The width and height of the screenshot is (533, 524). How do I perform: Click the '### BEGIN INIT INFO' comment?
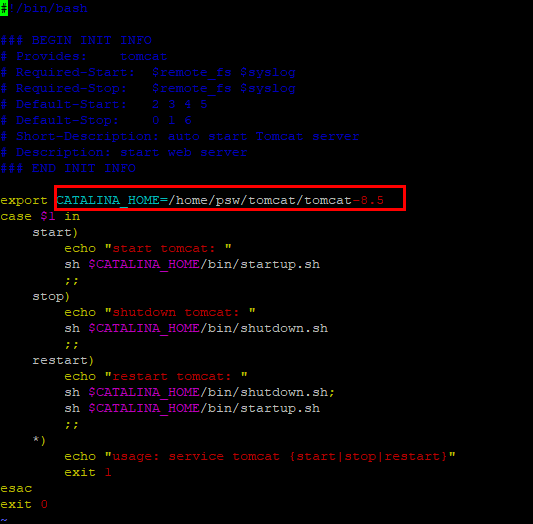76,40
